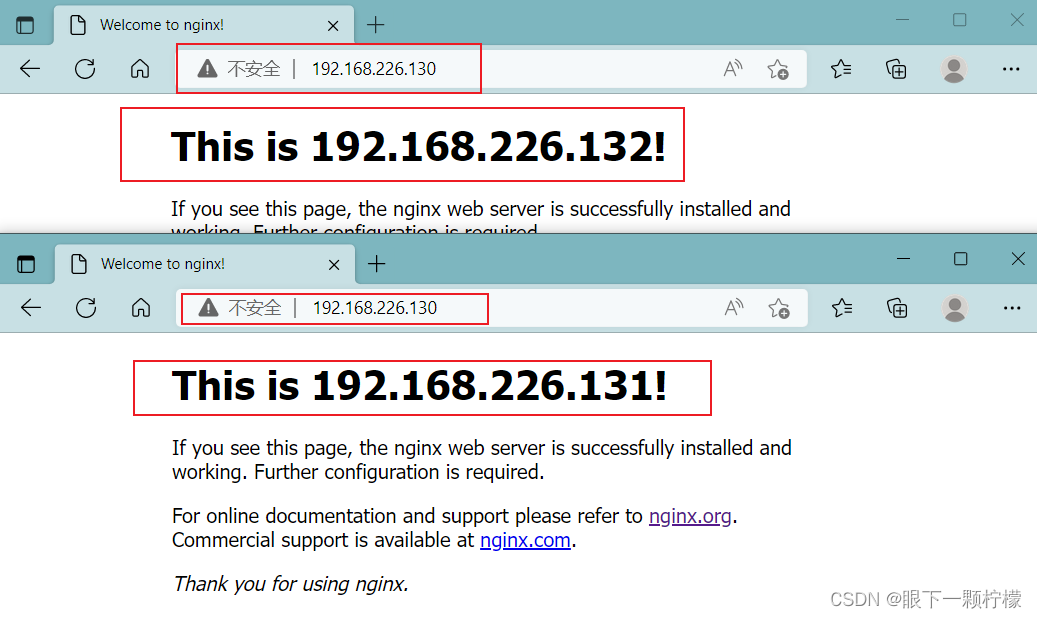The image size is (1037, 618).
Task: Click the not-secure warning in lower window
Action: coord(240,308)
